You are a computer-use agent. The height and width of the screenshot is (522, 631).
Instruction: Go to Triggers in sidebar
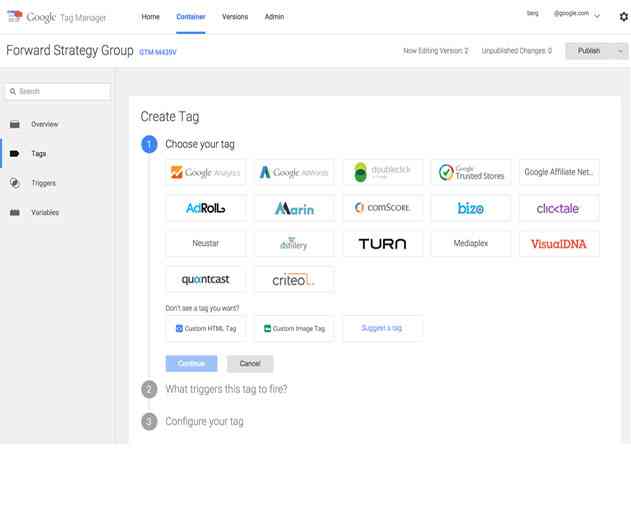pos(44,183)
